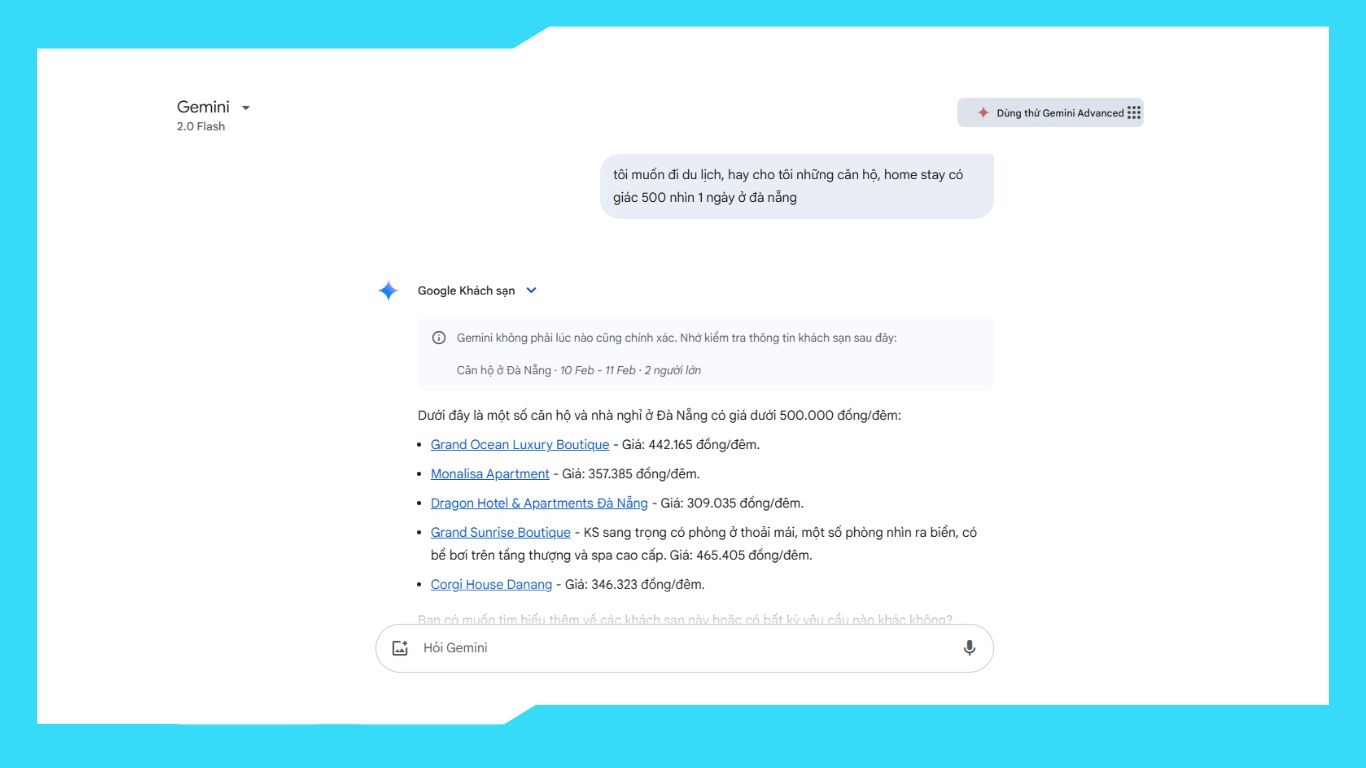
Task: Expand the Google Khách sạn chevron
Action: pos(531,291)
